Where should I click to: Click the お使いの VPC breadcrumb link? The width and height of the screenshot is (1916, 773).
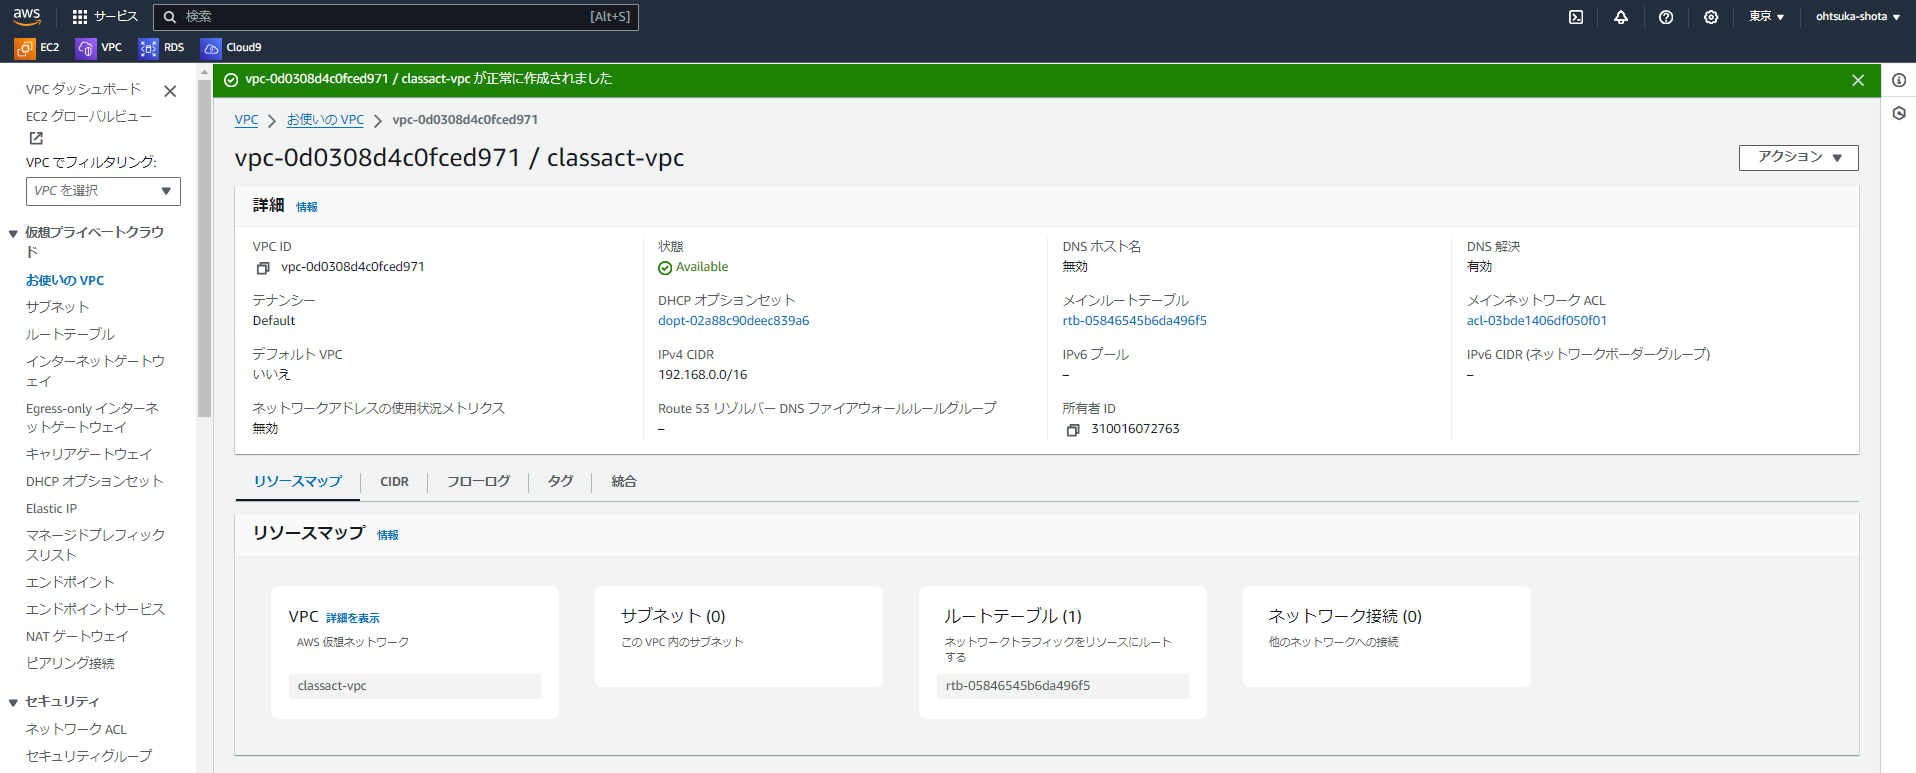(x=325, y=120)
